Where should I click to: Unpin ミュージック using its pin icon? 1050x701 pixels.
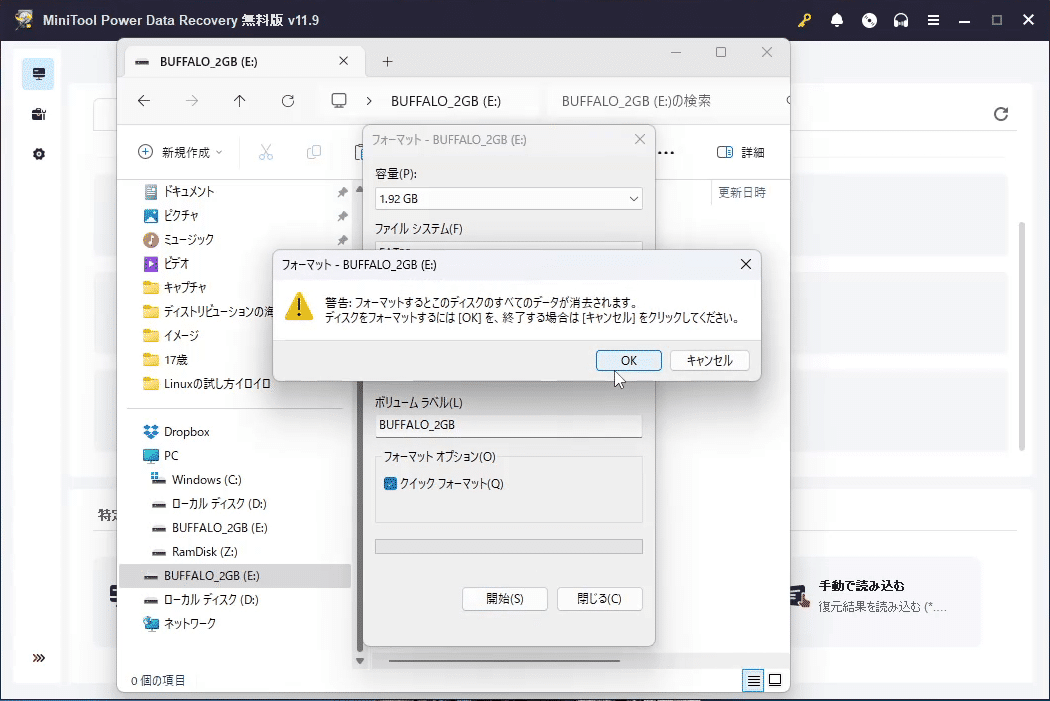[342, 240]
